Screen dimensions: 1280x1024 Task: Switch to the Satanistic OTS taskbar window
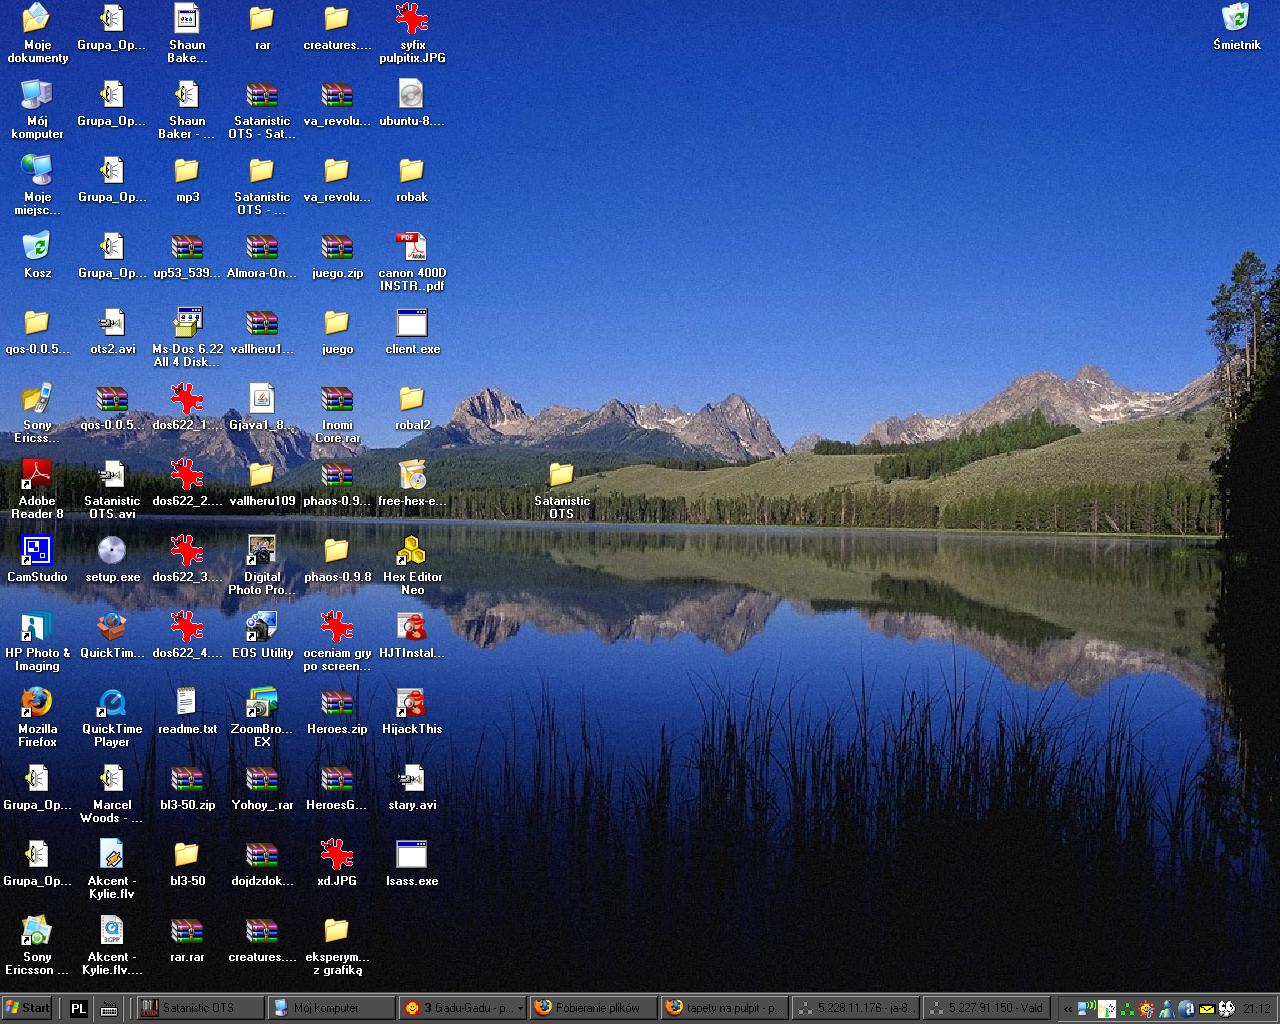(200, 1008)
